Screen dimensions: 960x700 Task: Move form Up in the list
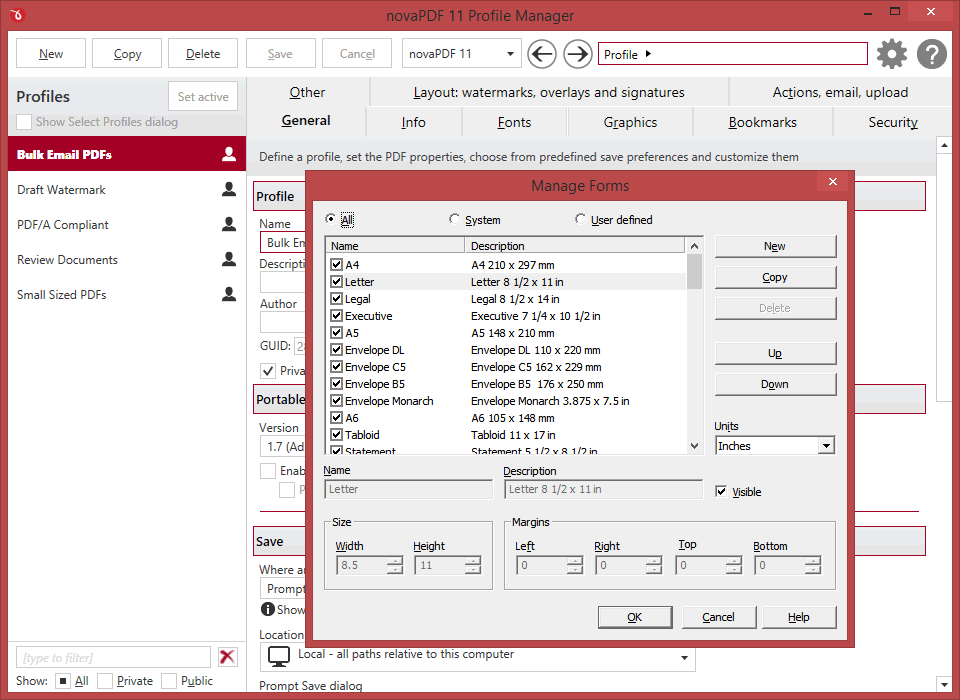click(x=774, y=353)
